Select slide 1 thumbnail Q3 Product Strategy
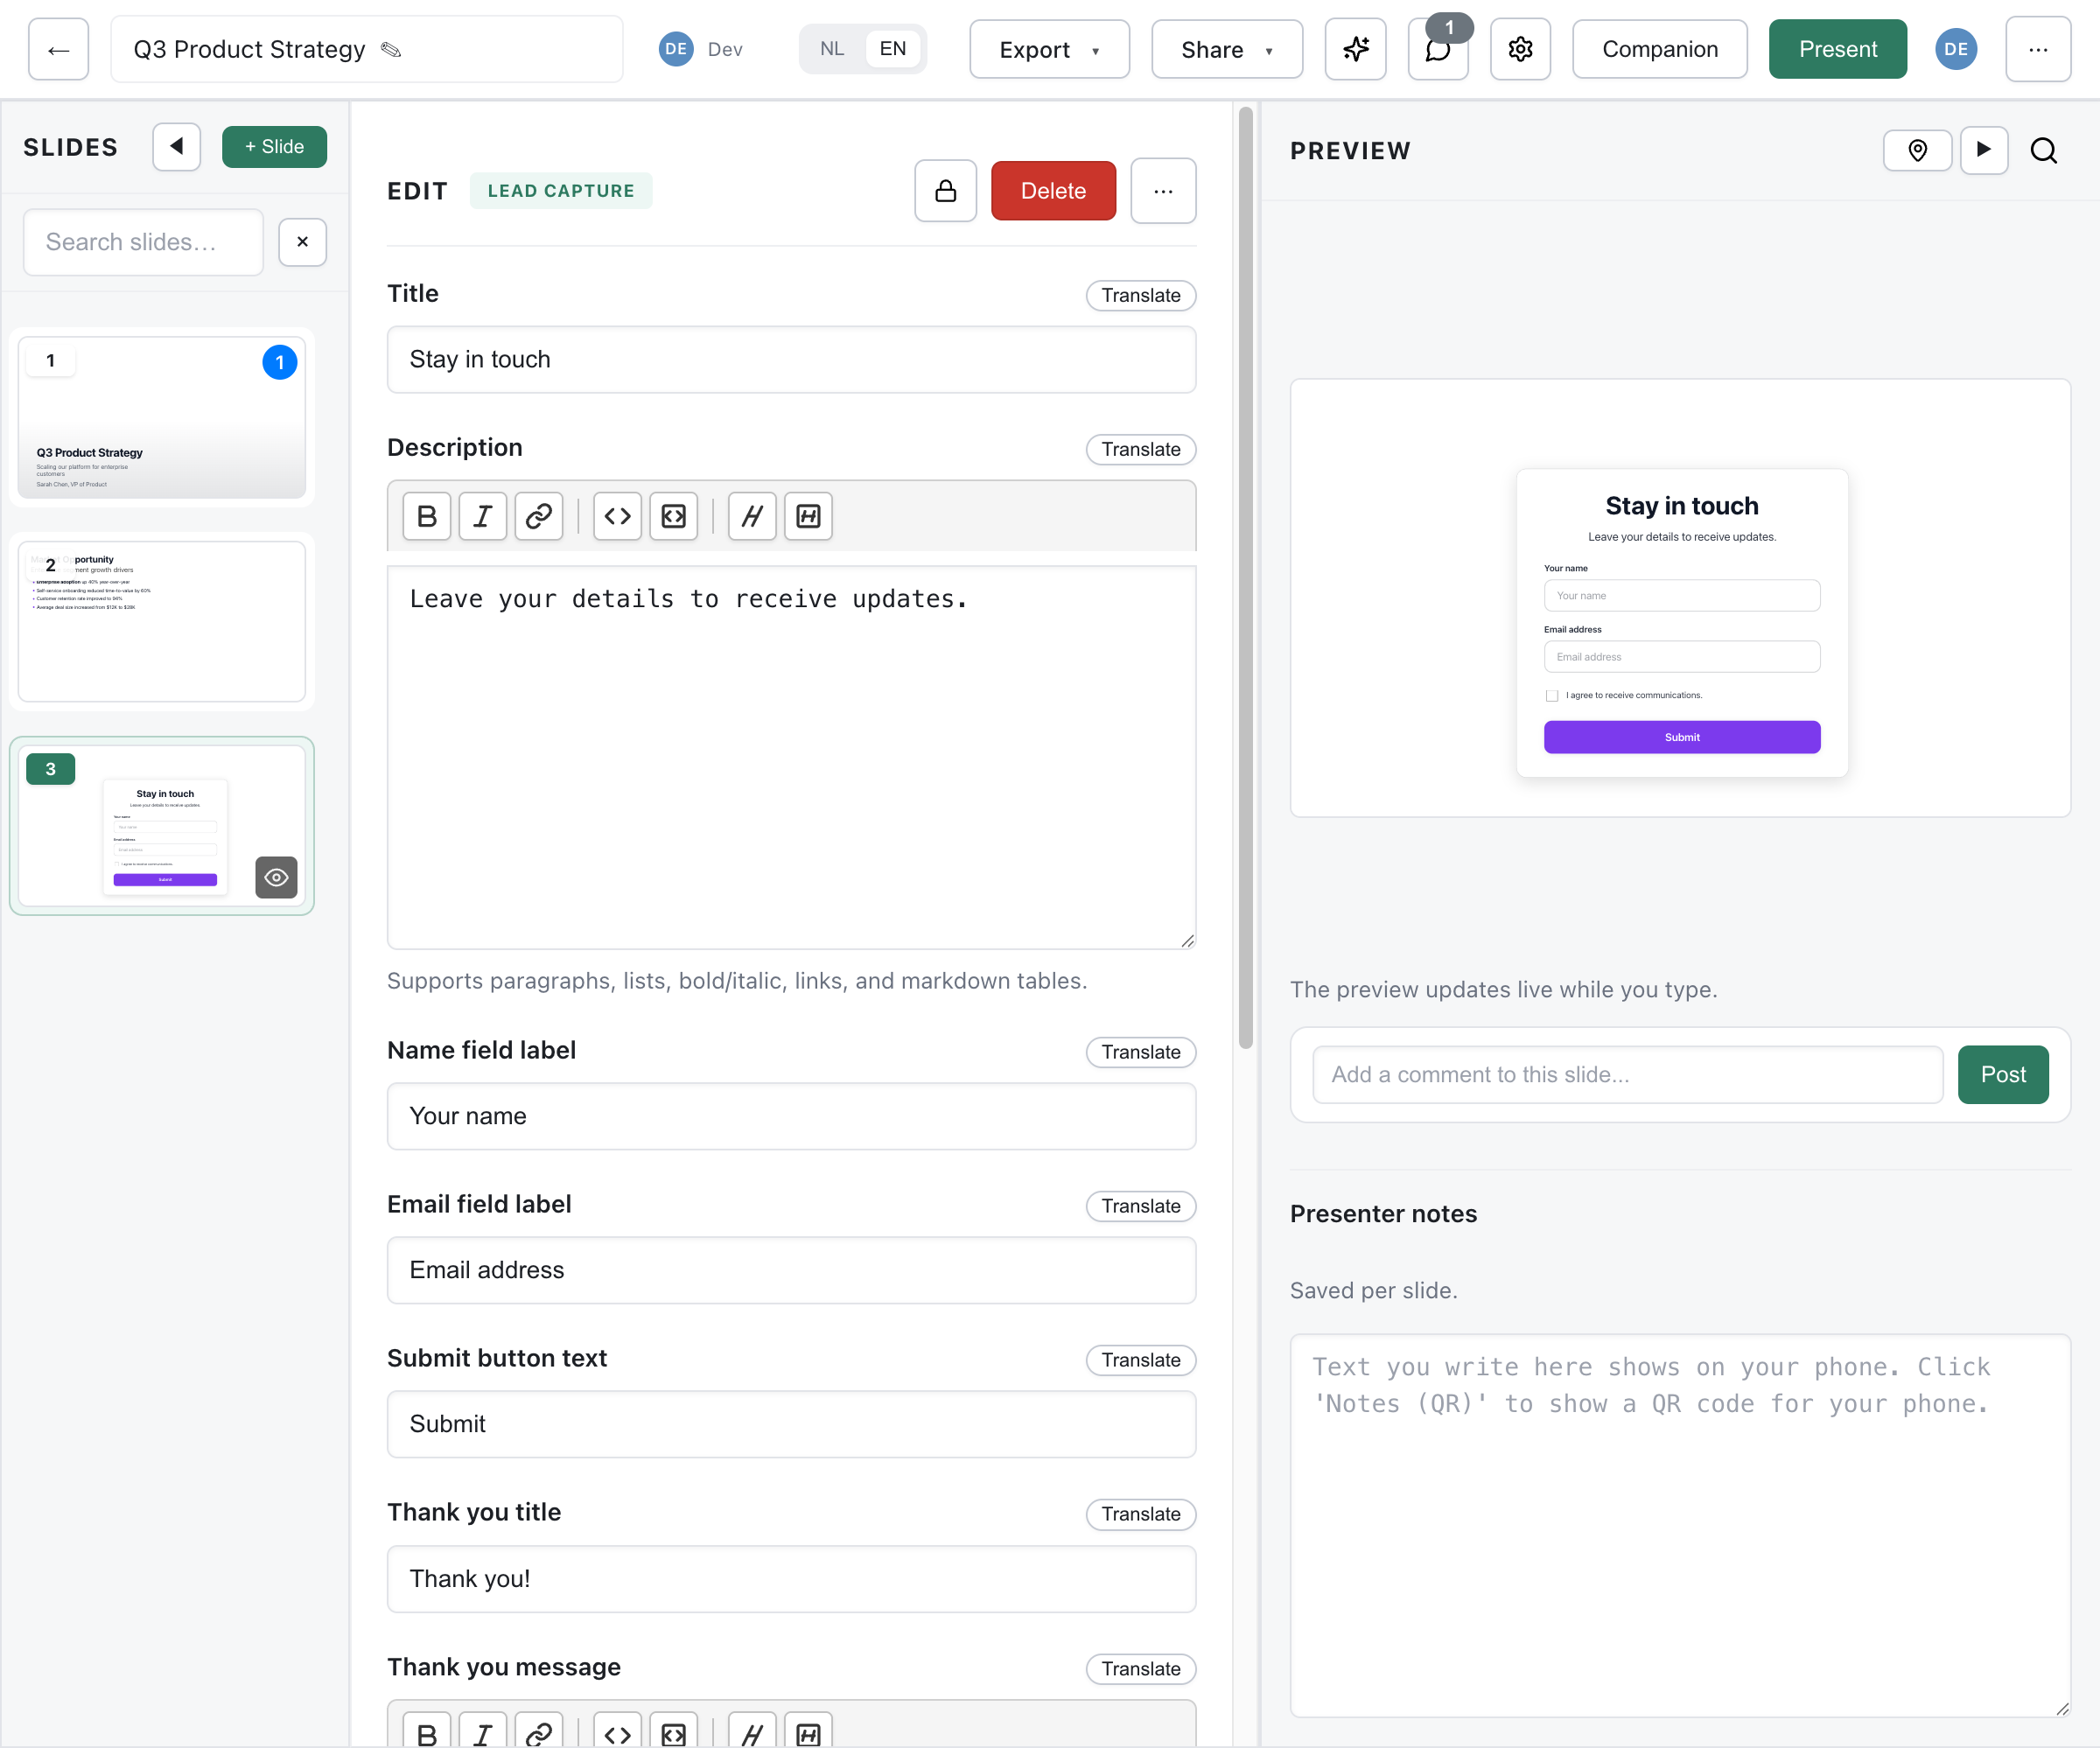Viewport: 2100px width, 1748px height. 162,417
